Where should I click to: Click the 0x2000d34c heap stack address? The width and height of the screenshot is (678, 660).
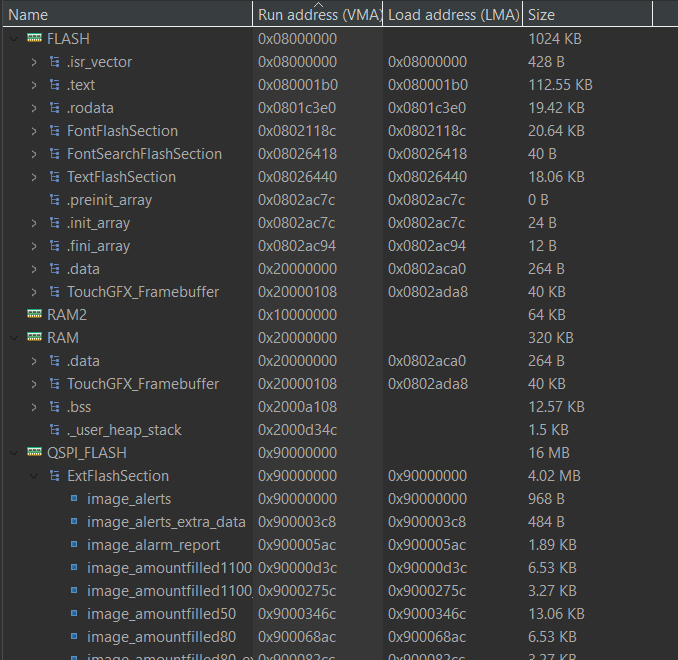[297, 430]
